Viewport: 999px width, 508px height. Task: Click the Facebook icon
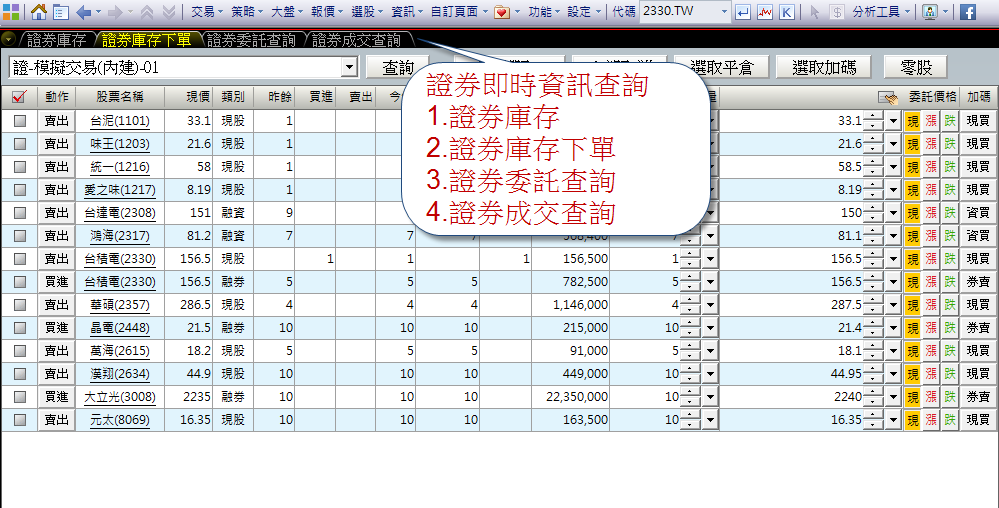click(968, 12)
